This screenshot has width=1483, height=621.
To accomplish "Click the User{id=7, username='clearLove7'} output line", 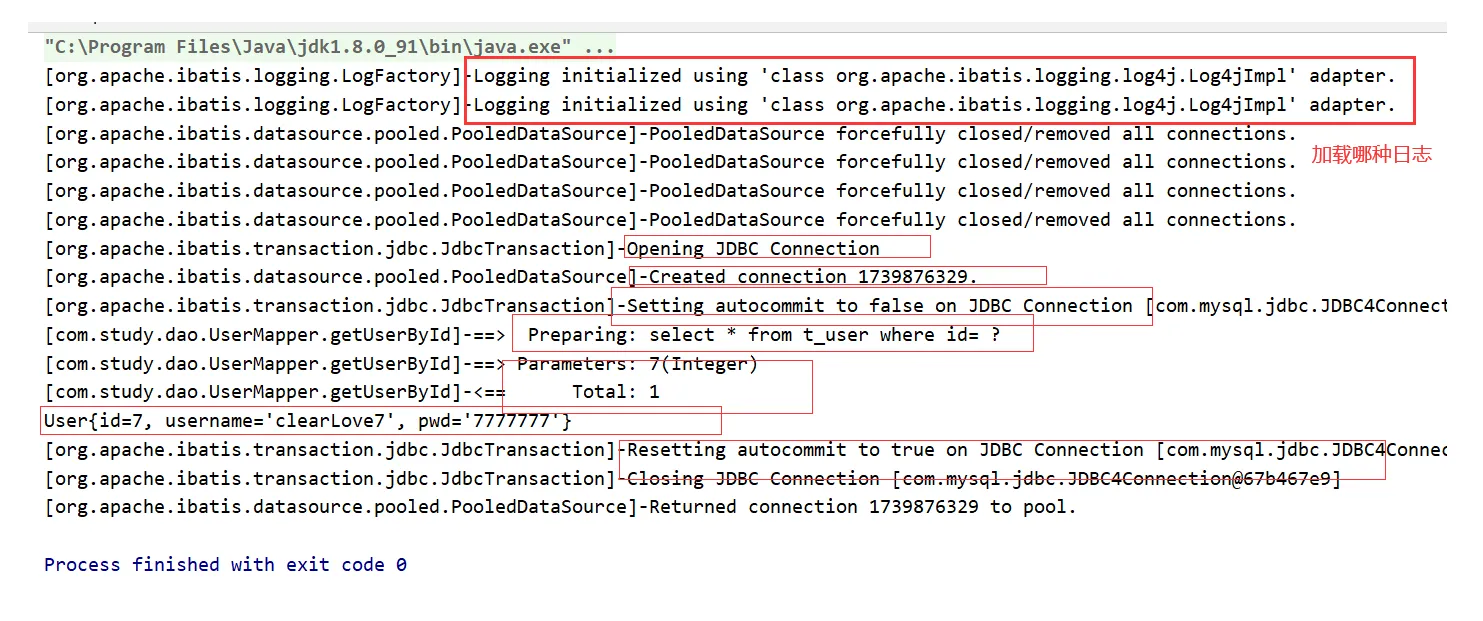I will [x=308, y=421].
